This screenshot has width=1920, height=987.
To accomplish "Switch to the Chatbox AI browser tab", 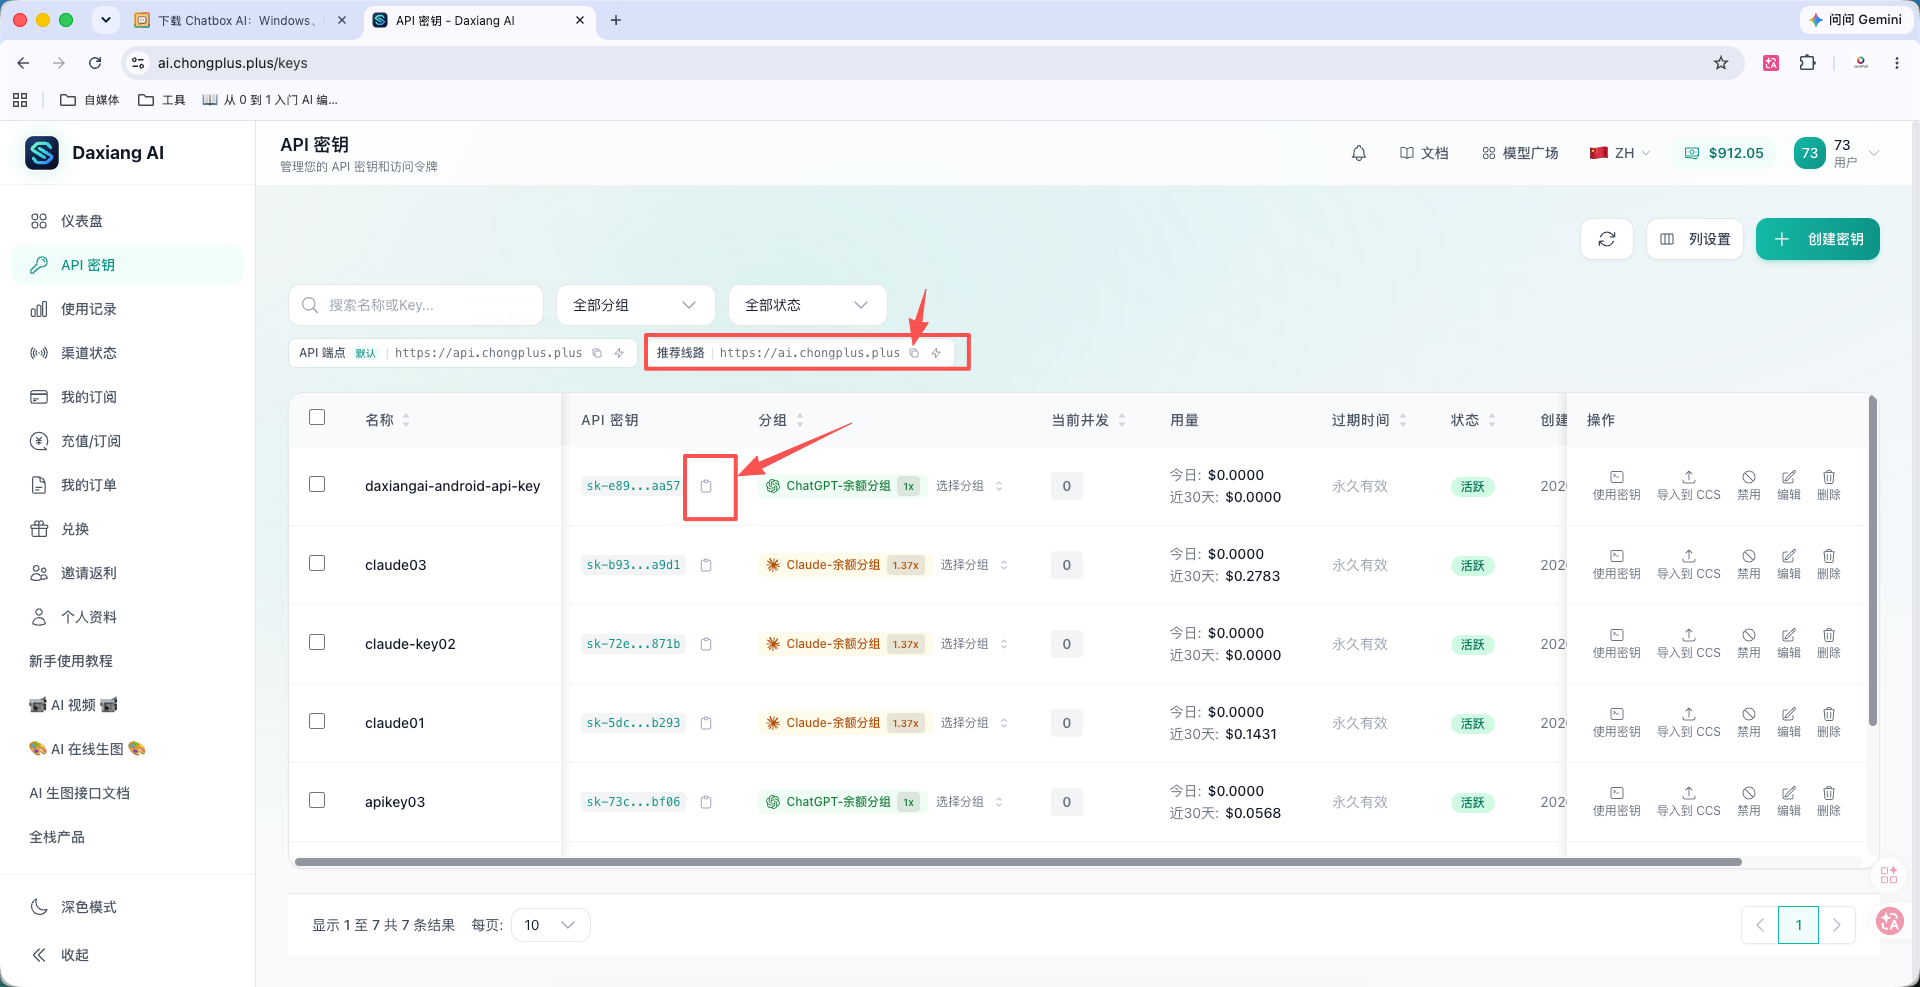I will [x=238, y=20].
